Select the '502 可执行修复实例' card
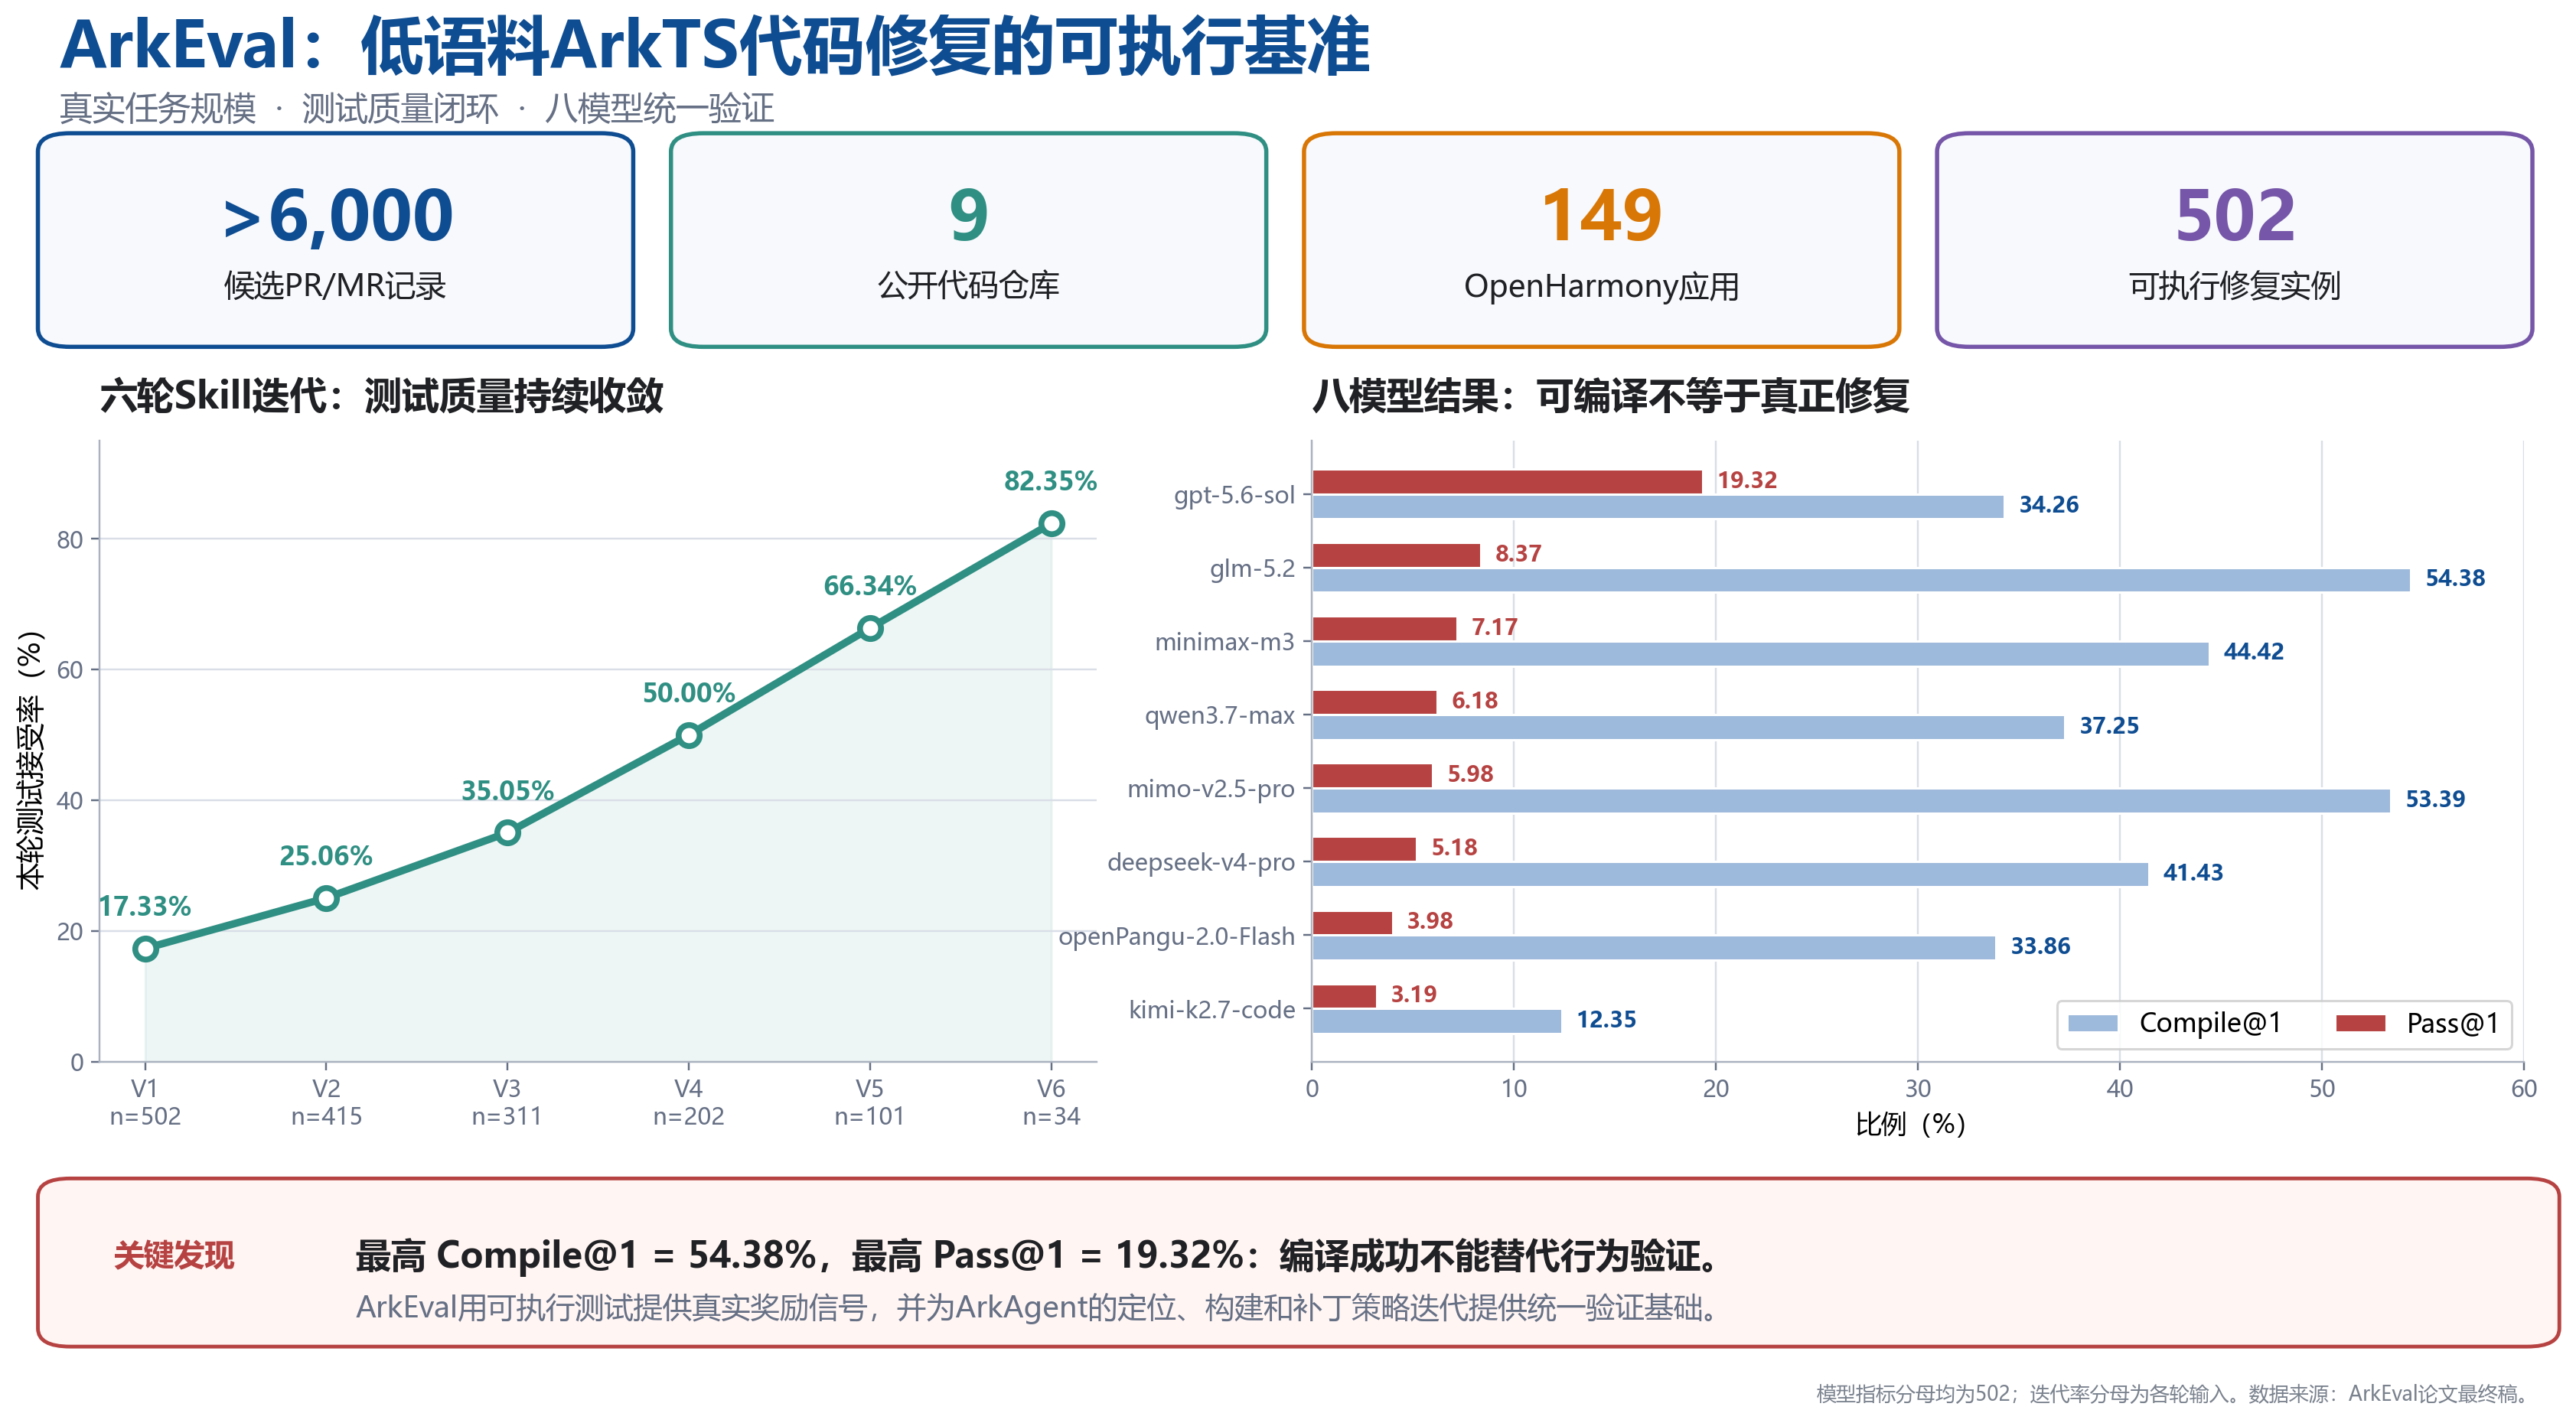 point(2234,240)
